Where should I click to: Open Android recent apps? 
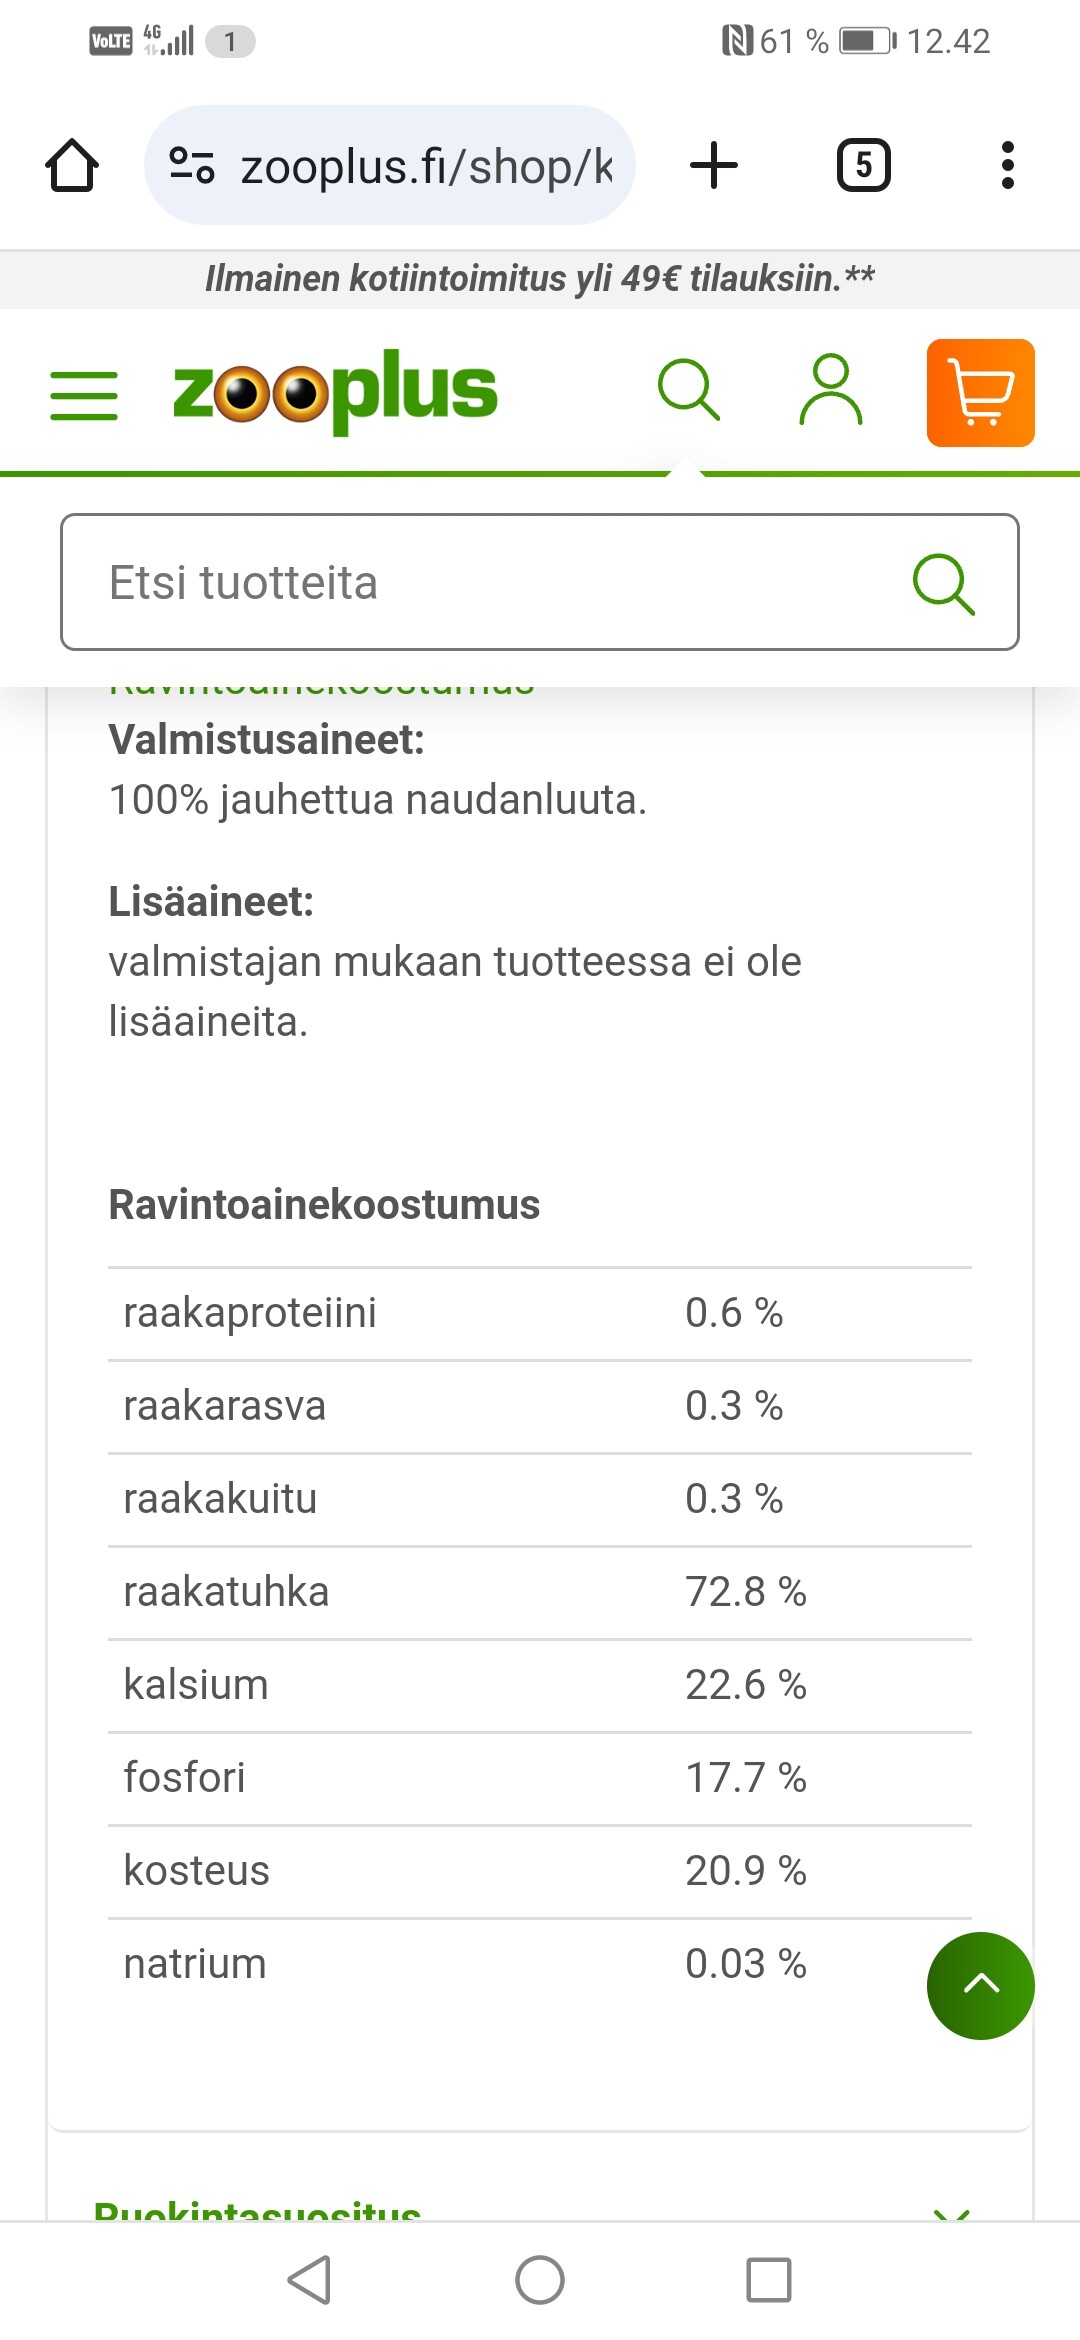768,2280
